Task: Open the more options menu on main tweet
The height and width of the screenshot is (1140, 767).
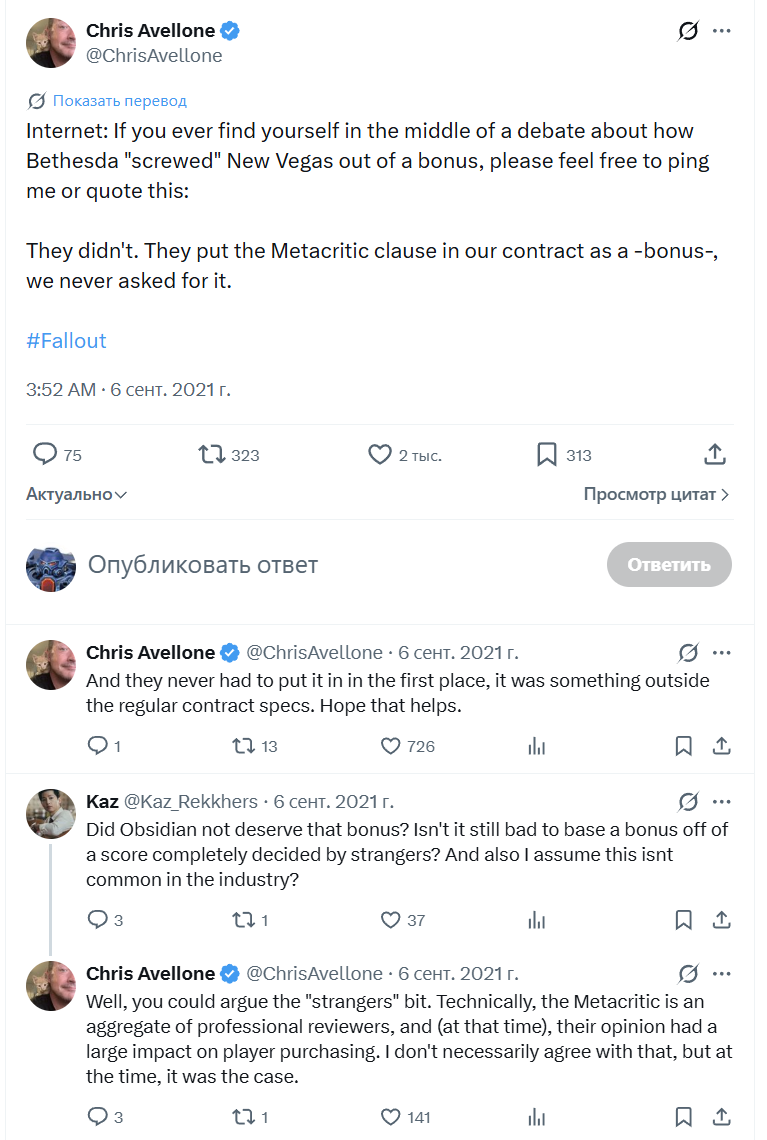Action: click(722, 31)
